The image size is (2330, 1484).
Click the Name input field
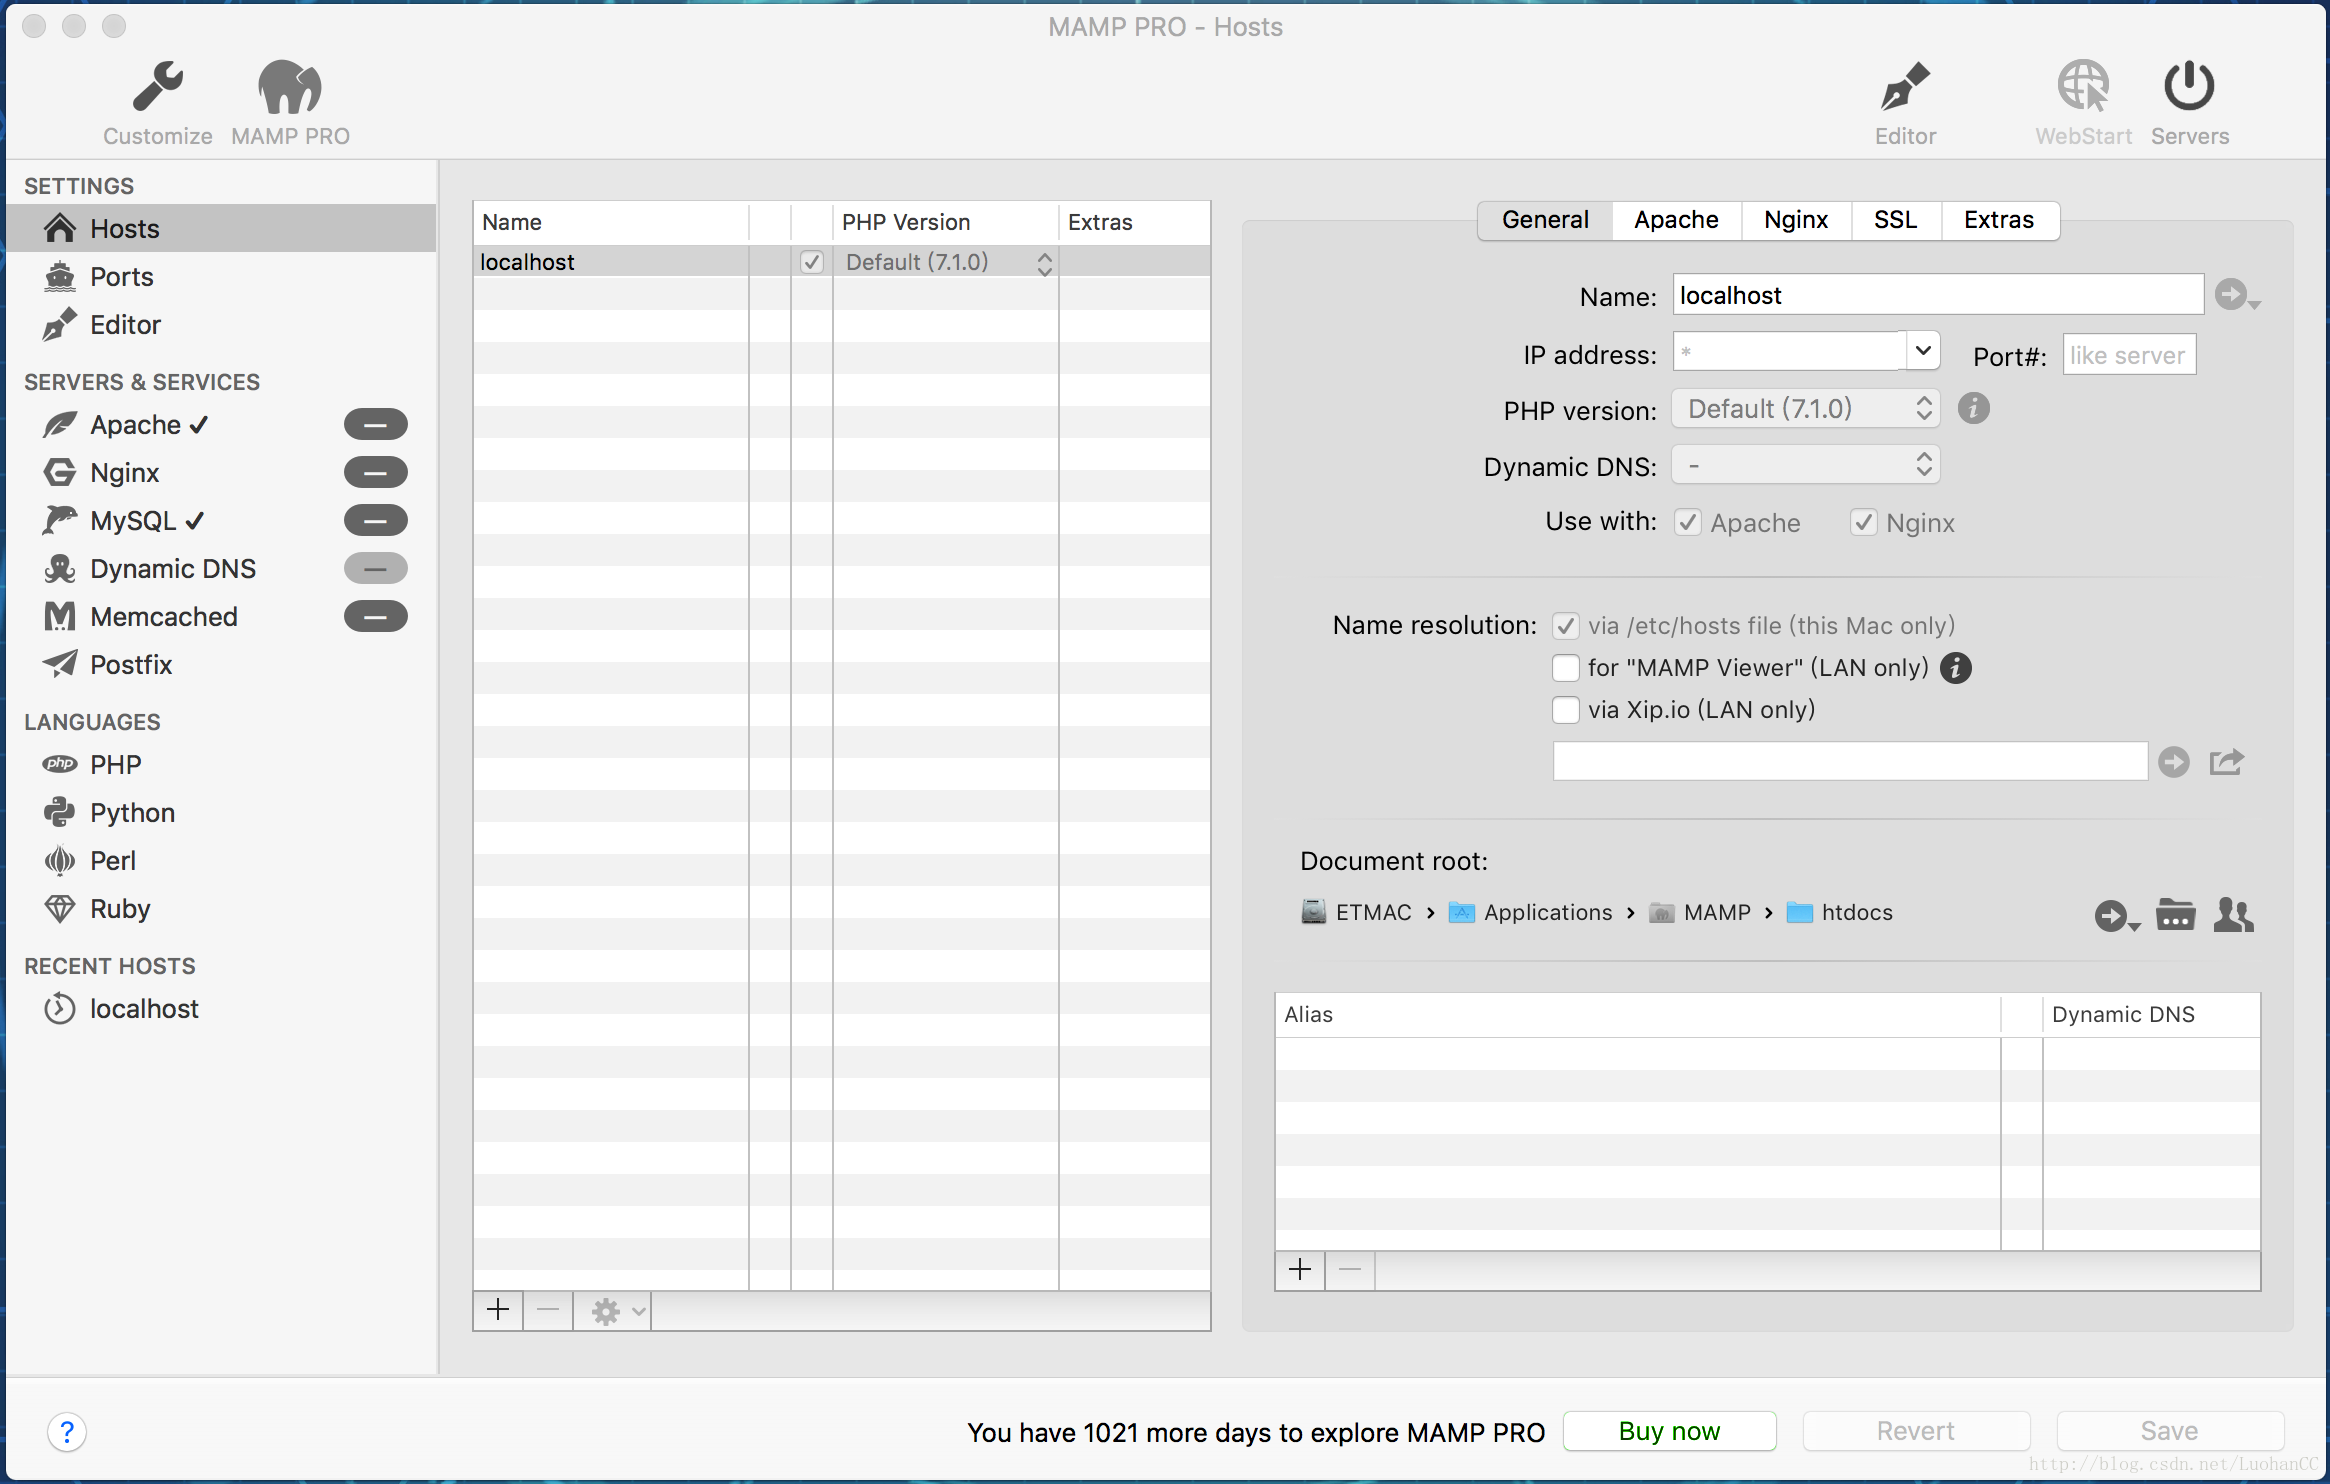(1936, 295)
